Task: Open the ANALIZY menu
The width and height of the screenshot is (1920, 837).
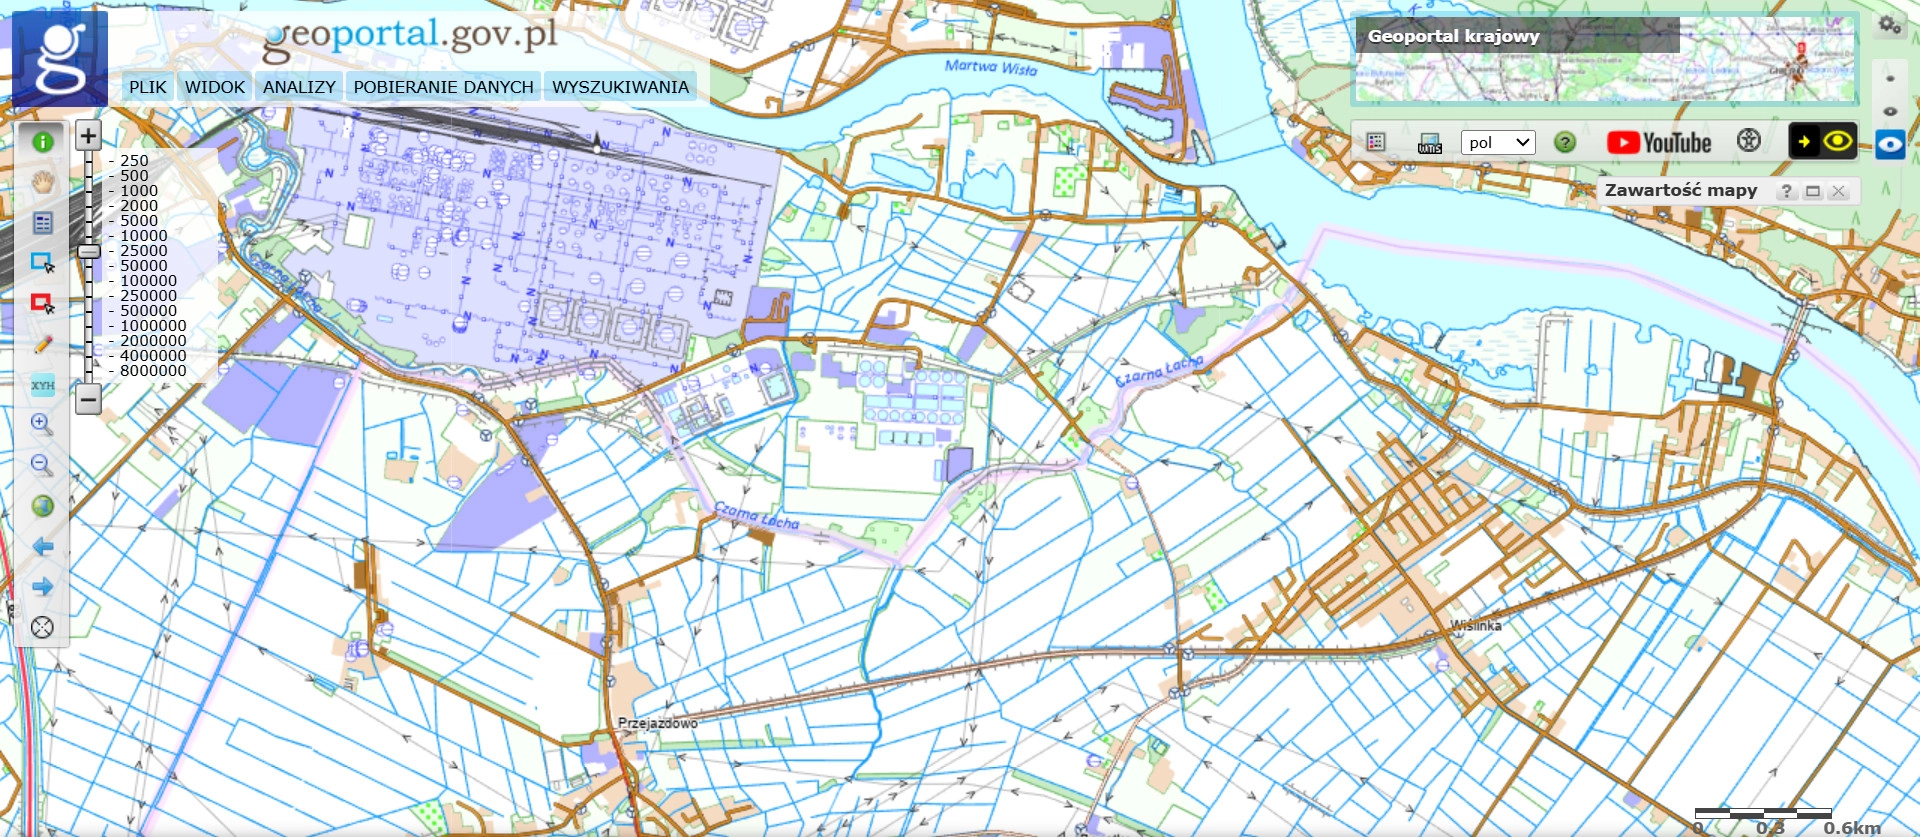Action: point(299,87)
